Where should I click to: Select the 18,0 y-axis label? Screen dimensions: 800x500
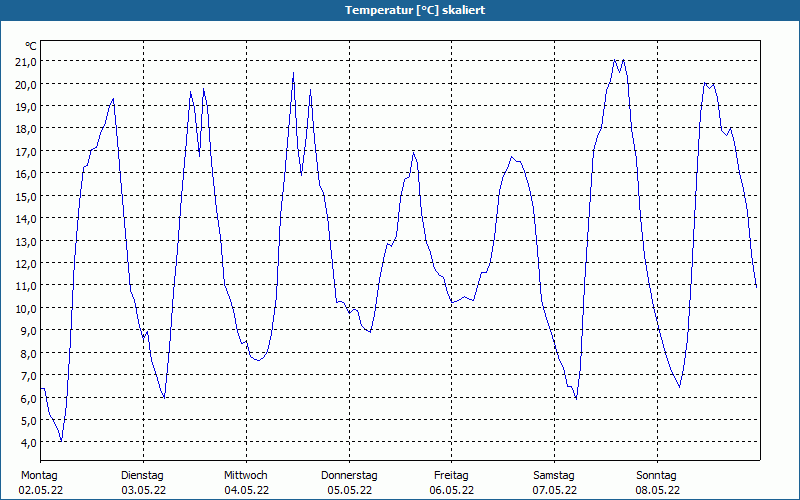(26, 129)
